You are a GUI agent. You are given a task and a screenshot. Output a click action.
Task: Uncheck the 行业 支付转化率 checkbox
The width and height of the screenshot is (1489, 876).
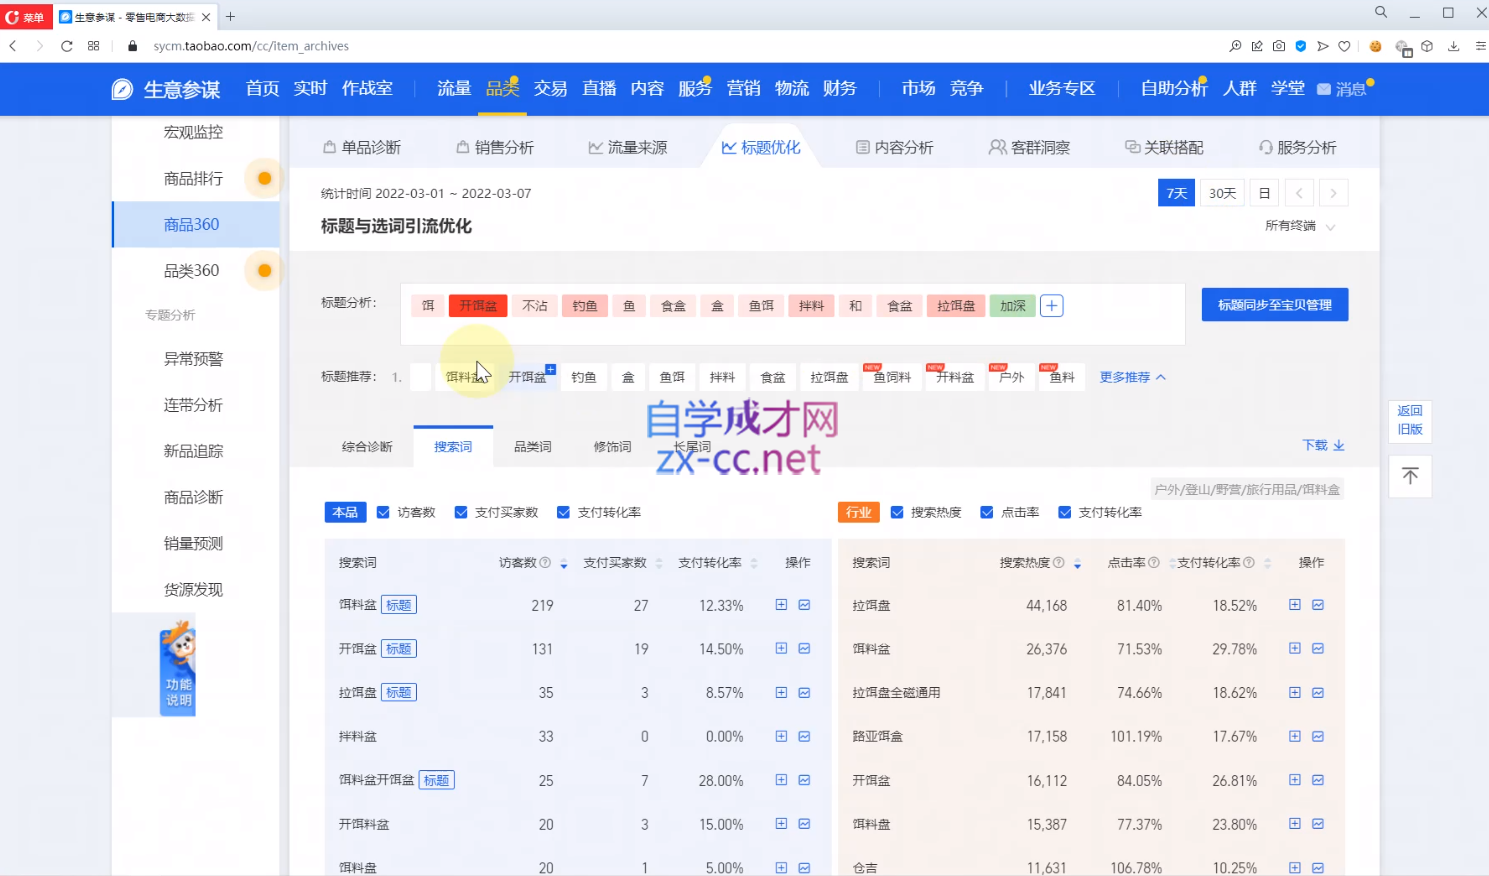point(1065,512)
